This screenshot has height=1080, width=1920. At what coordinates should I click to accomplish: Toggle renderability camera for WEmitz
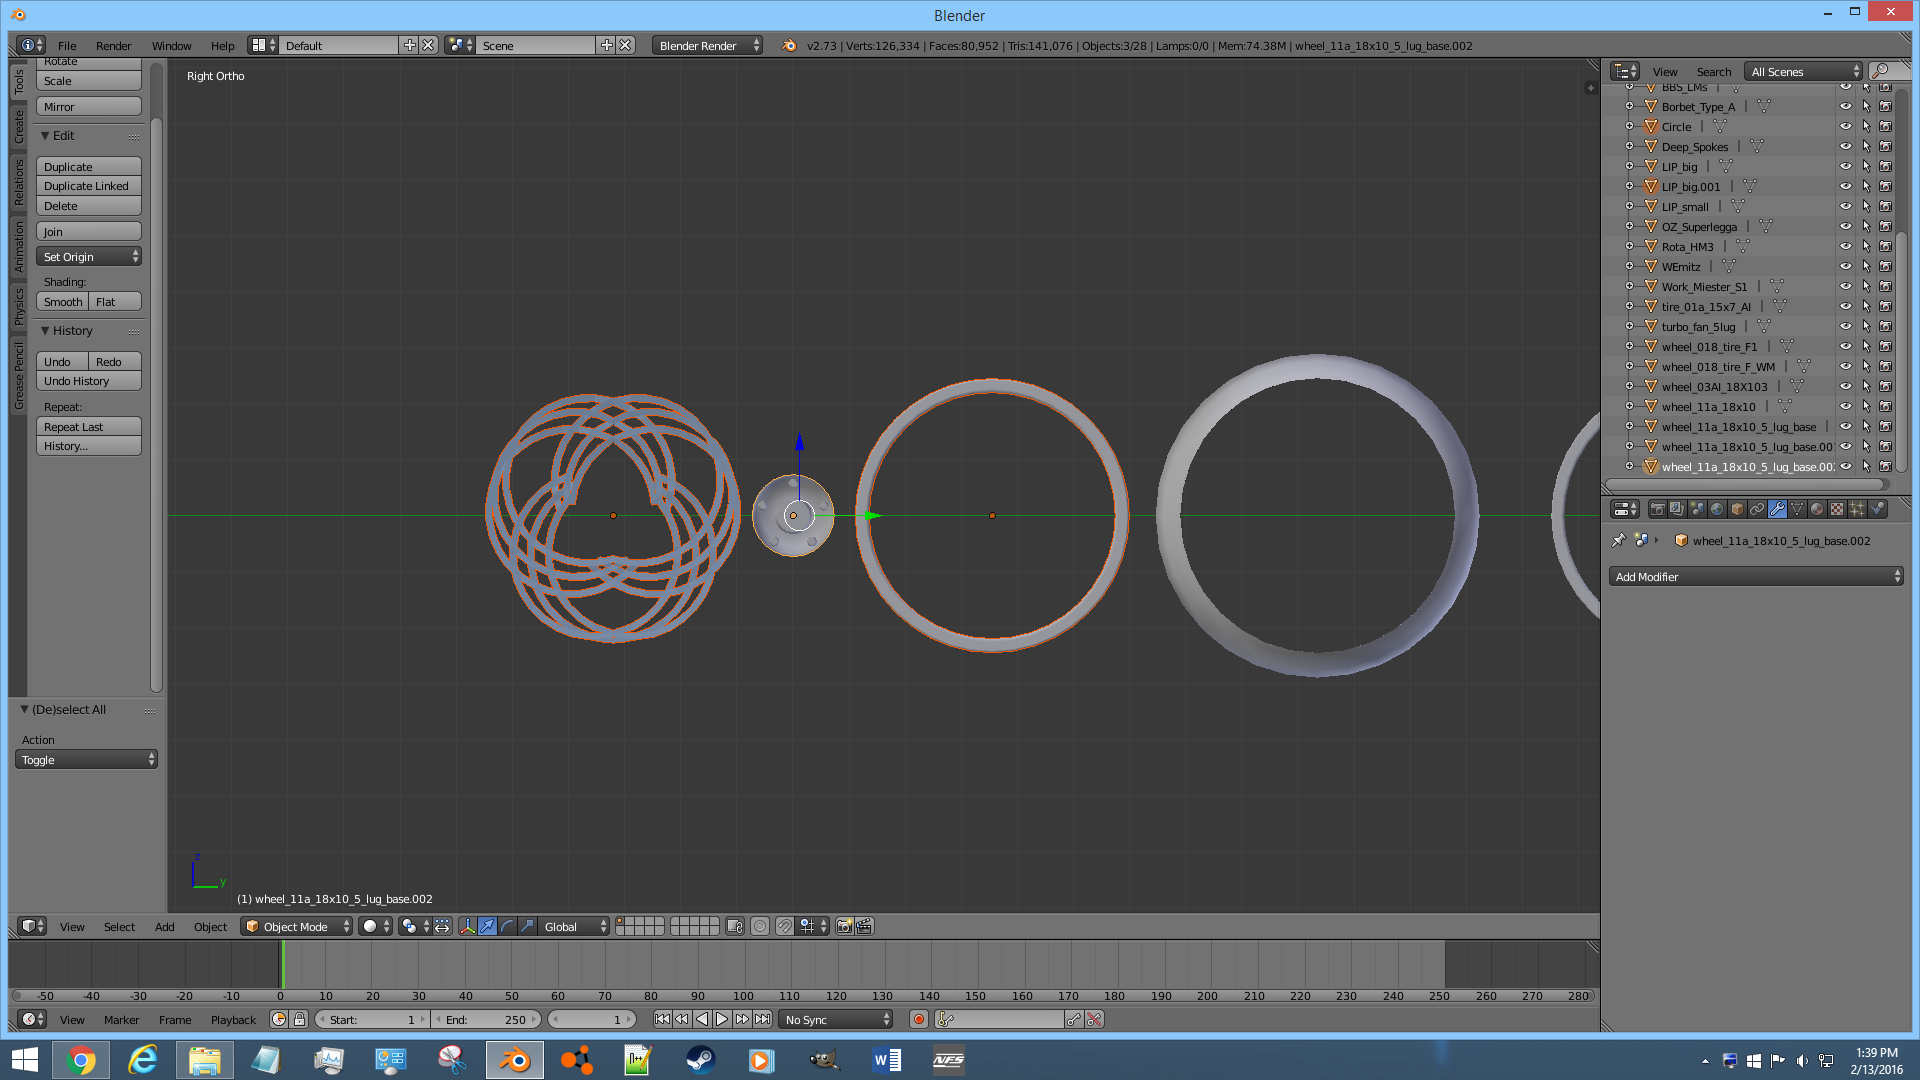click(1885, 266)
